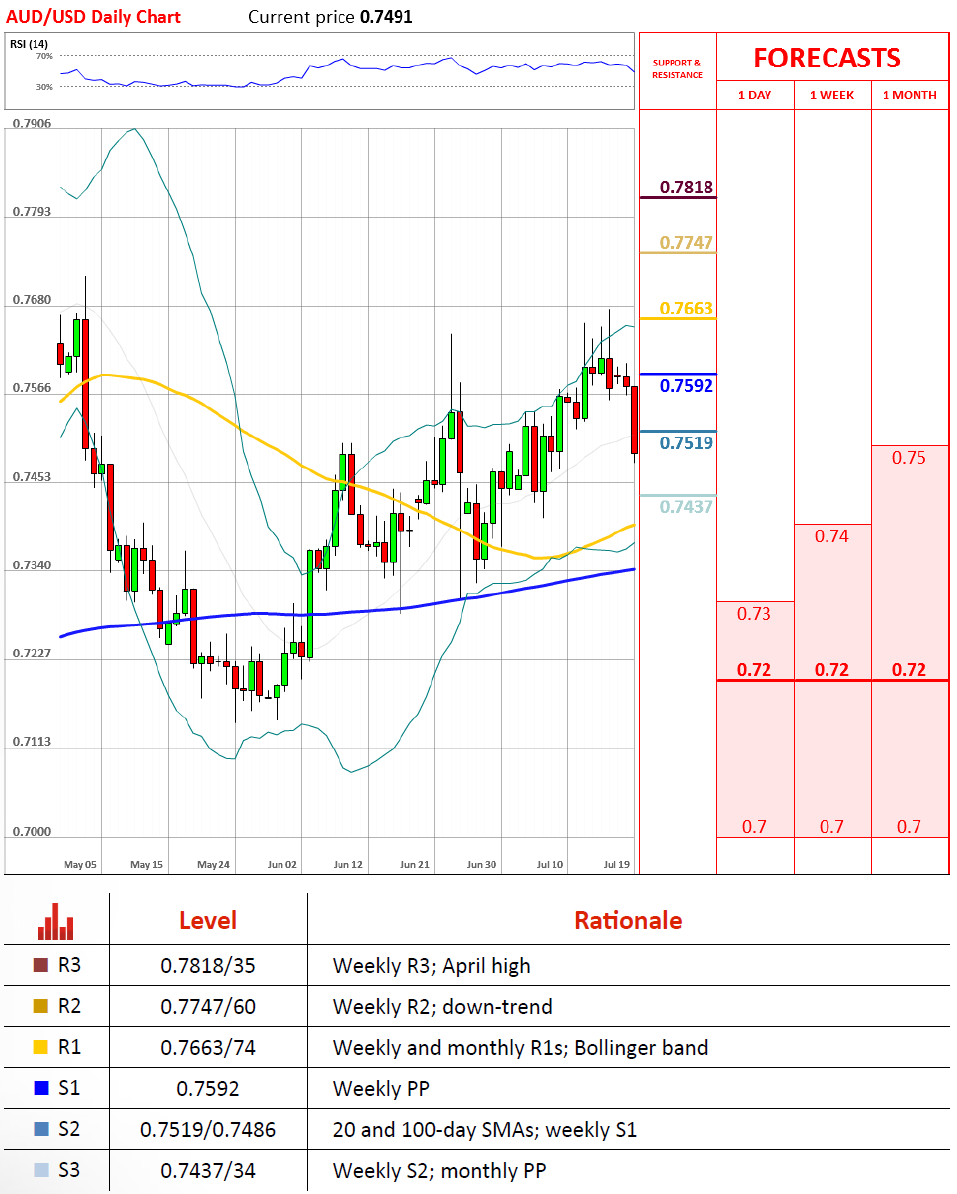Image resolution: width=957 pixels, height=1194 pixels.
Task: Select the 0.7592 support level label
Action: (686, 385)
